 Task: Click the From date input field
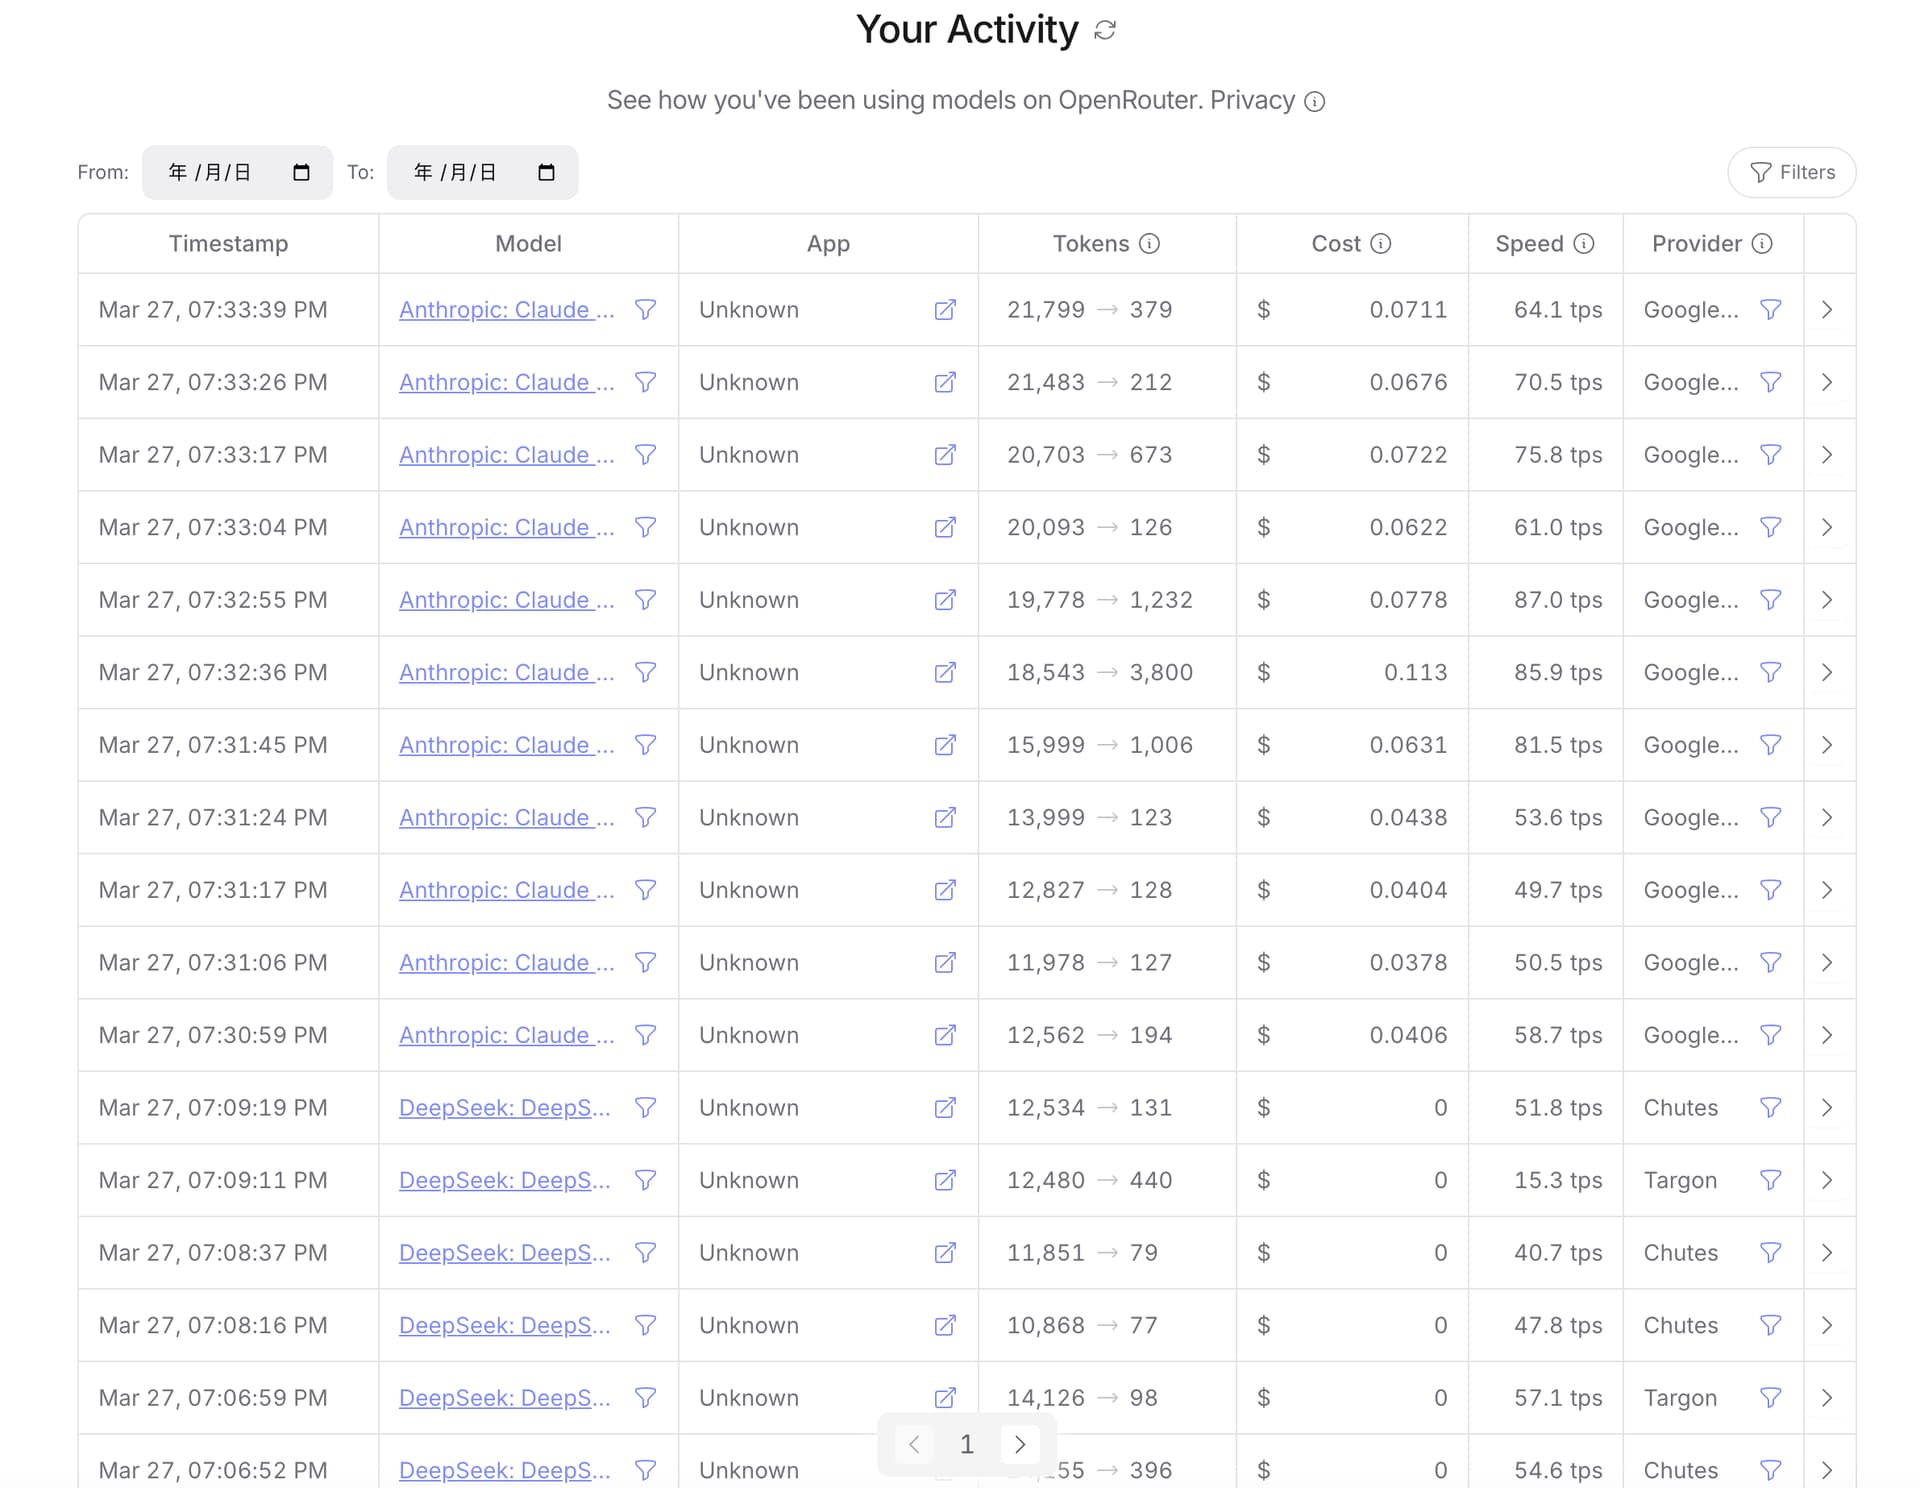coord(237,172)
